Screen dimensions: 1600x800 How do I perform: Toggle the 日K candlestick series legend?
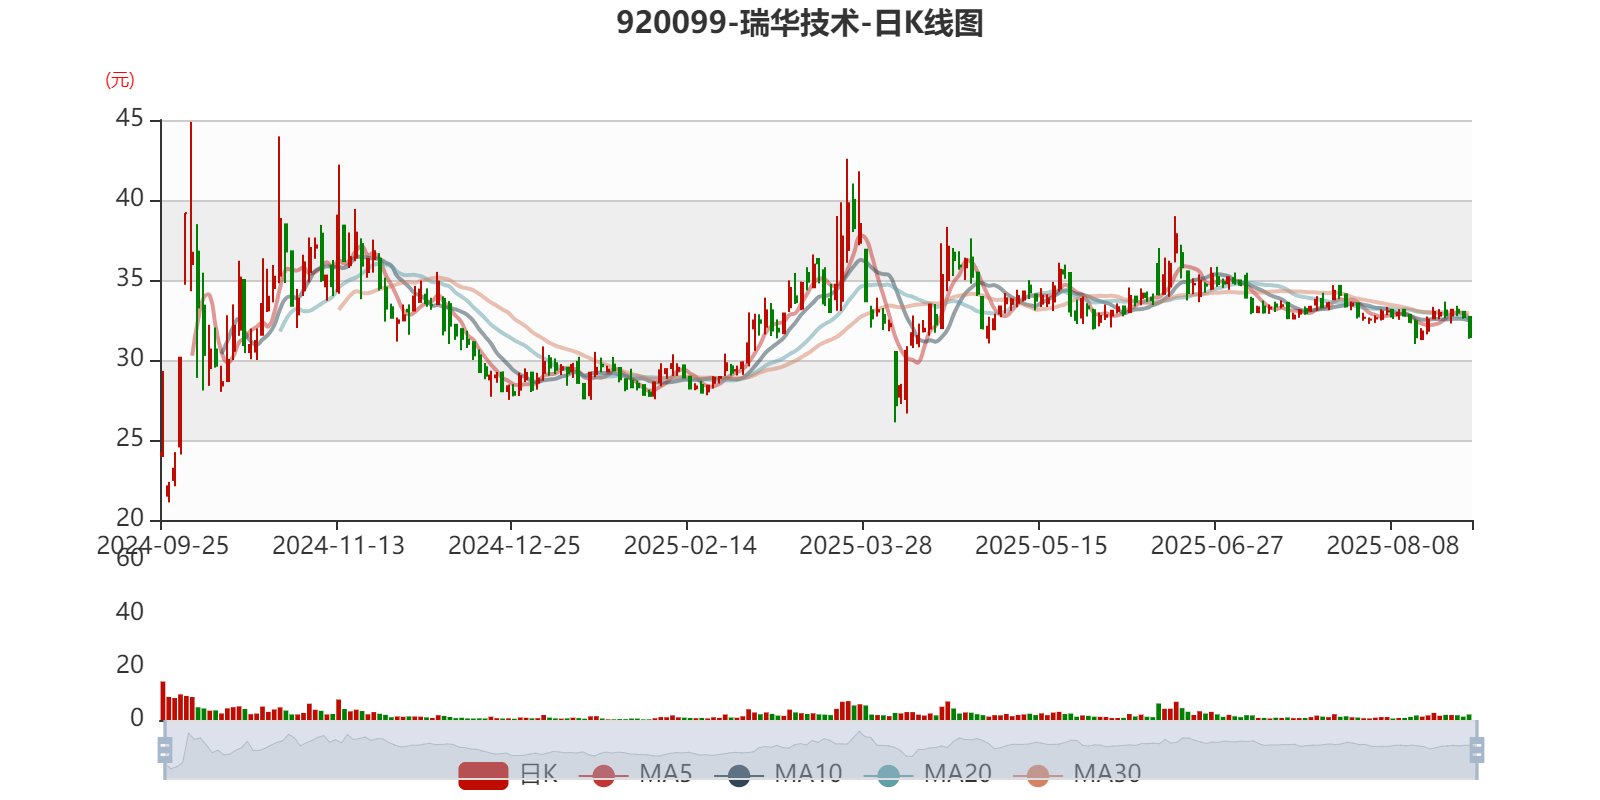click(x=508, y=774)
